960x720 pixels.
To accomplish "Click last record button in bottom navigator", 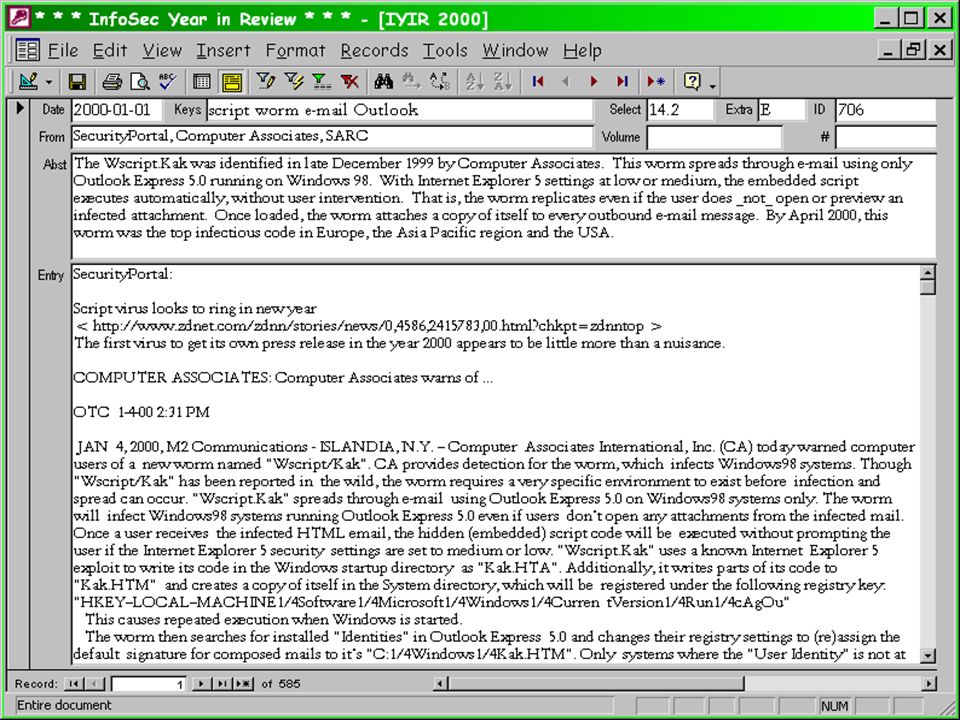I will tap(222, 683).
